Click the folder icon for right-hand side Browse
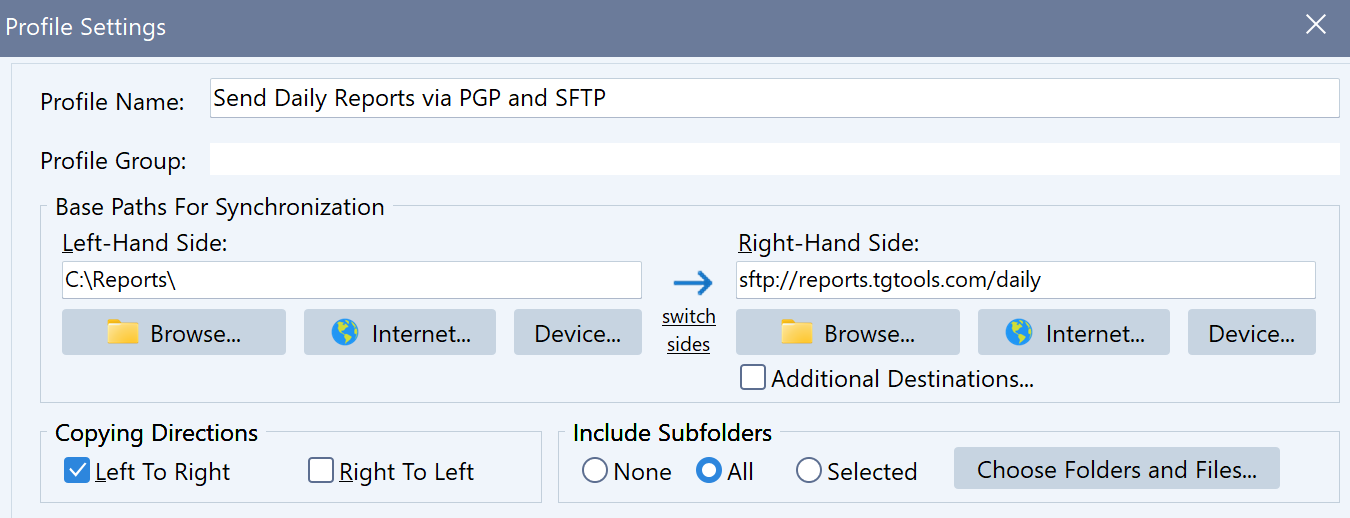Viewport: 1350px width, 518px height. 797,333
